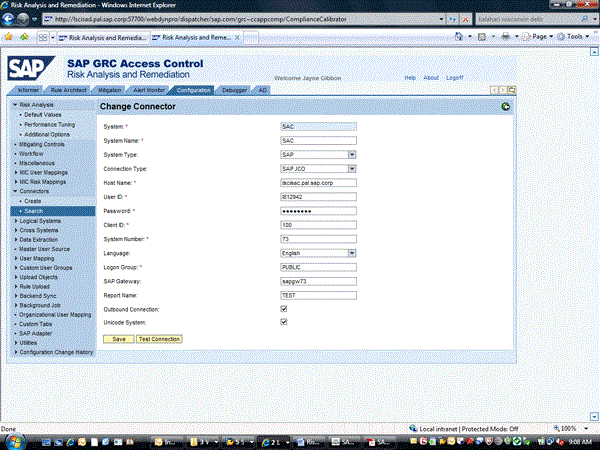The width and height of the screenshot is (600, 450).
Task: Uncheck the Unicode System checkbox
Action: pyautogui.click(x=284, y=322)
